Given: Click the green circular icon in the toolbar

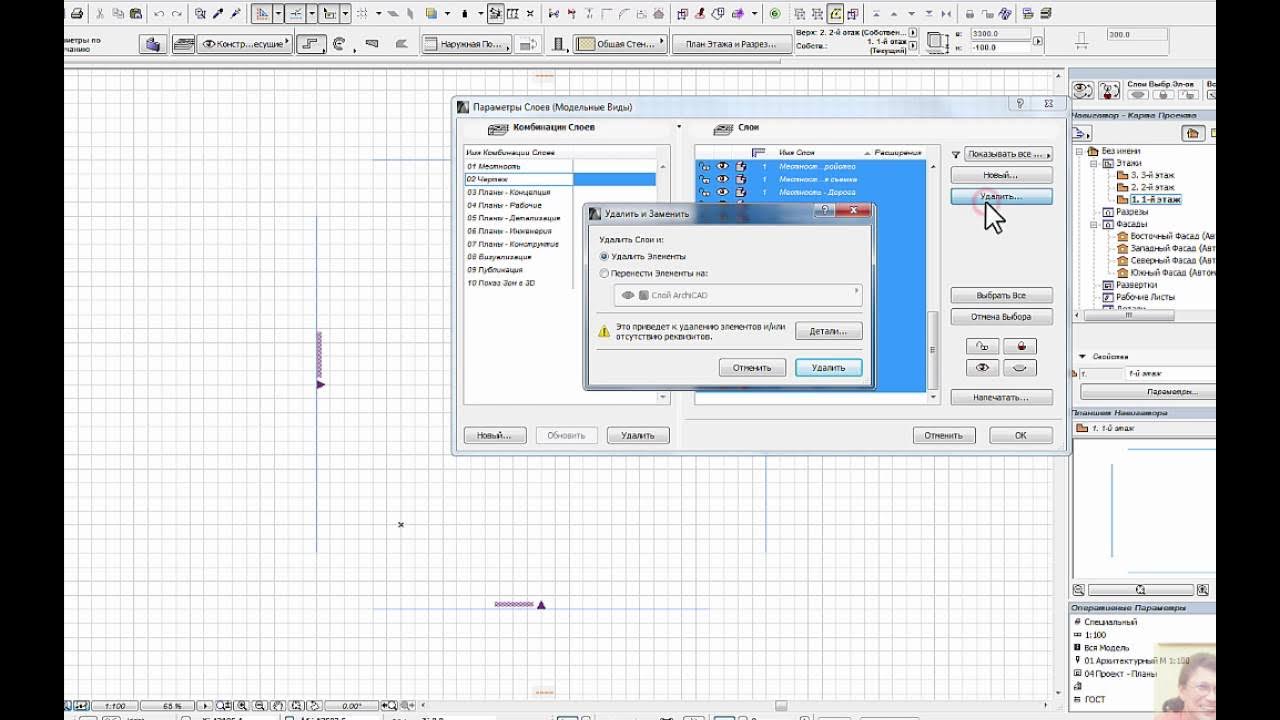Looking at the screenshot, I should pyautogui.click(x=775, y=14).
